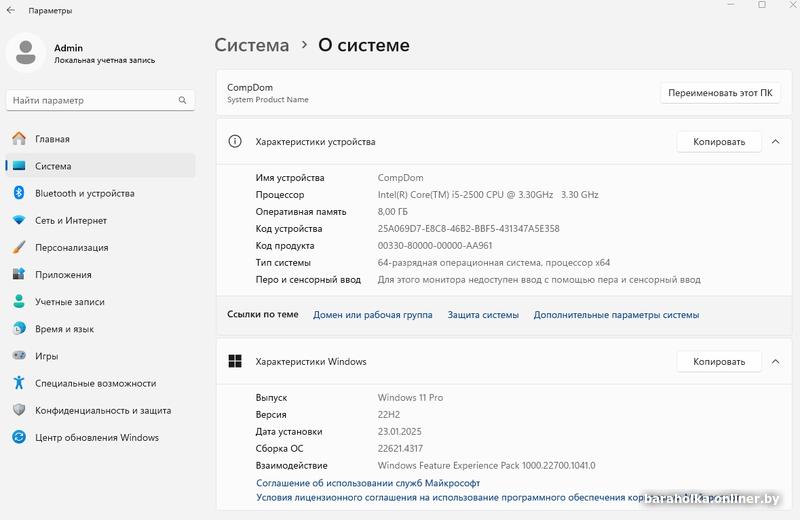Click the Специальные возможности accessibility icon
This screenshot has width=800, height=520.
19,382
